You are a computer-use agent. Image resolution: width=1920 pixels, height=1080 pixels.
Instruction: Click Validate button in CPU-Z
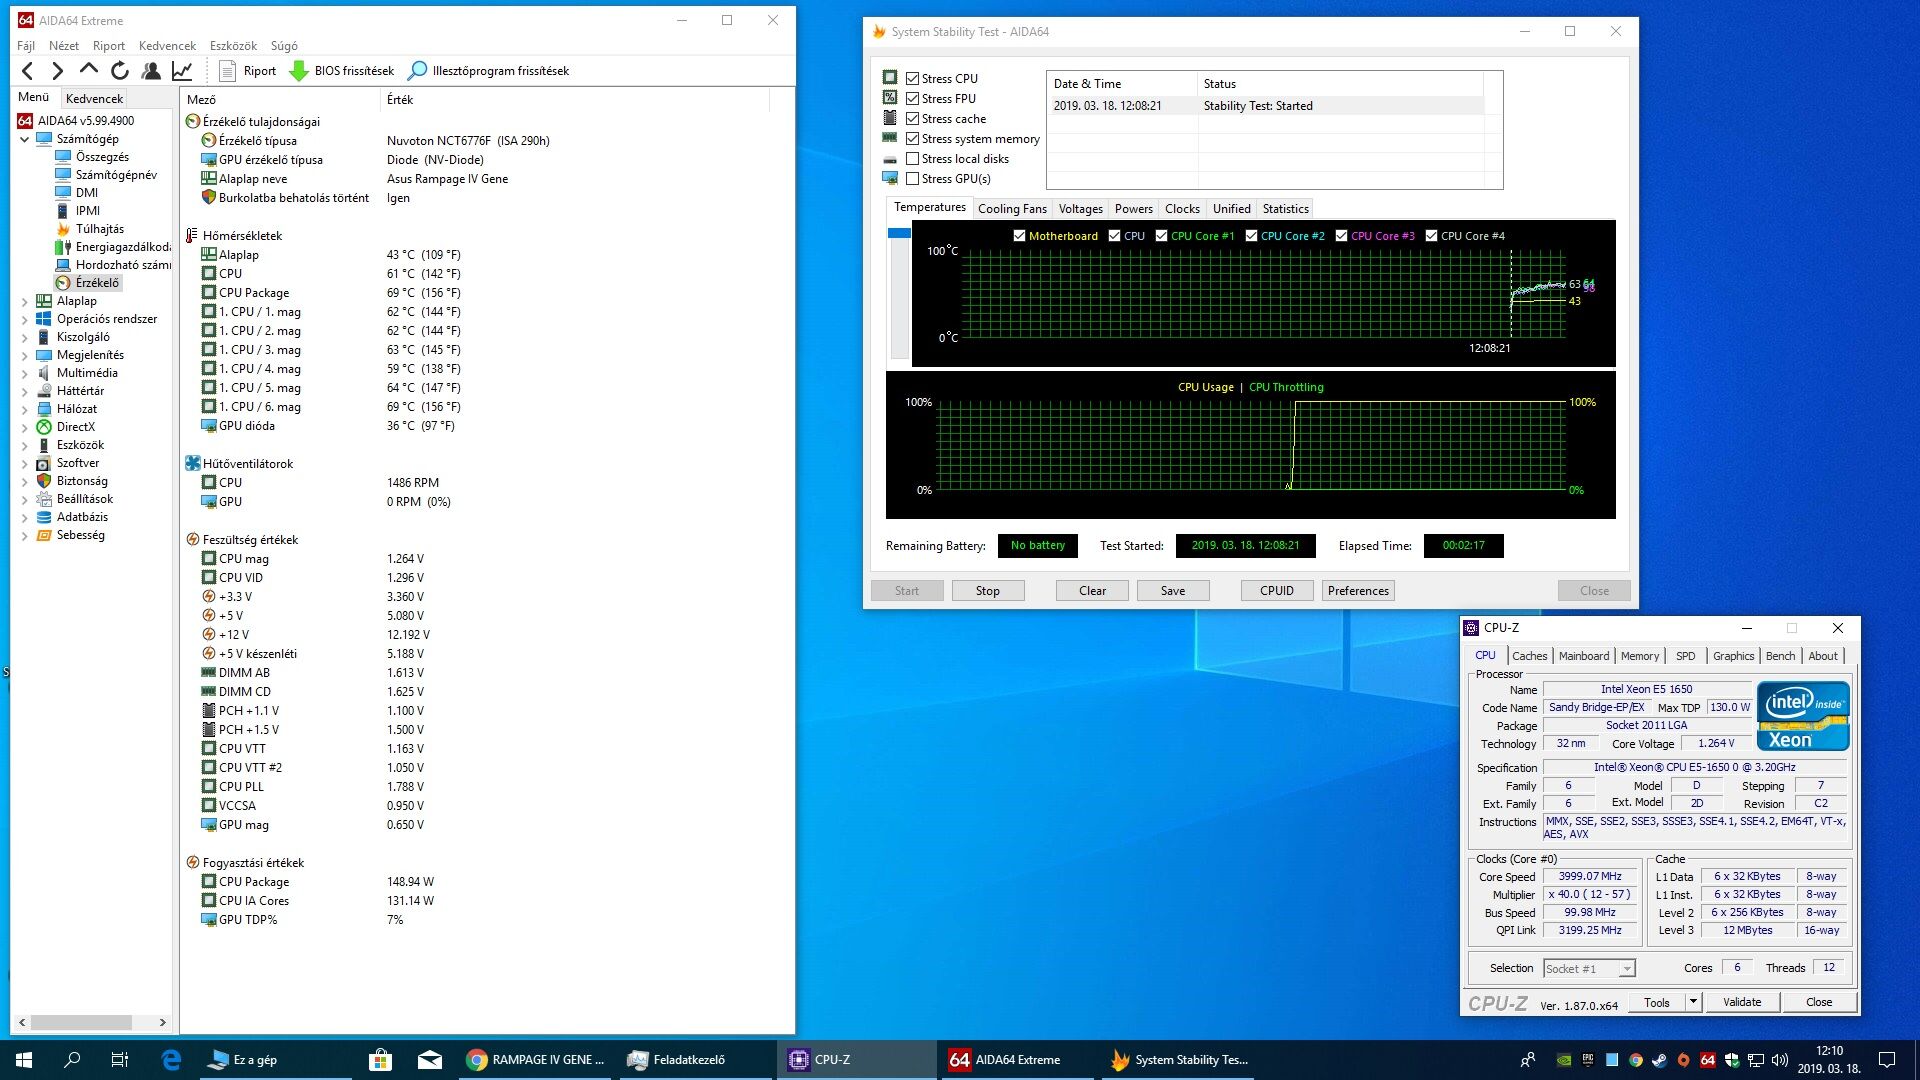(x=1742, y=1002)
